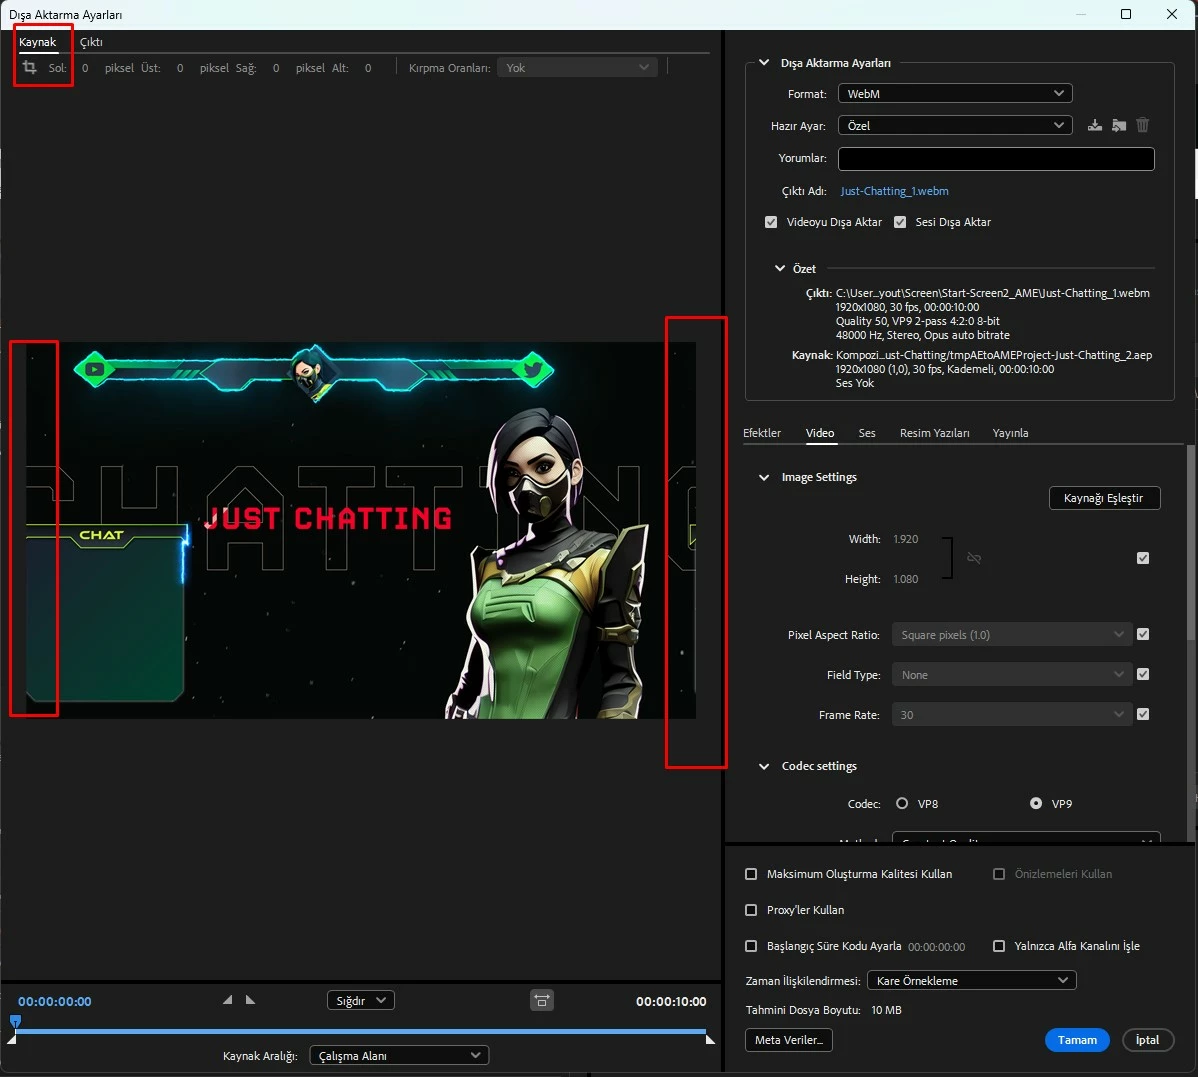1198x1077 pixels.
Task: Open the Sığdır zoom dropdown
Action: 361,1001
